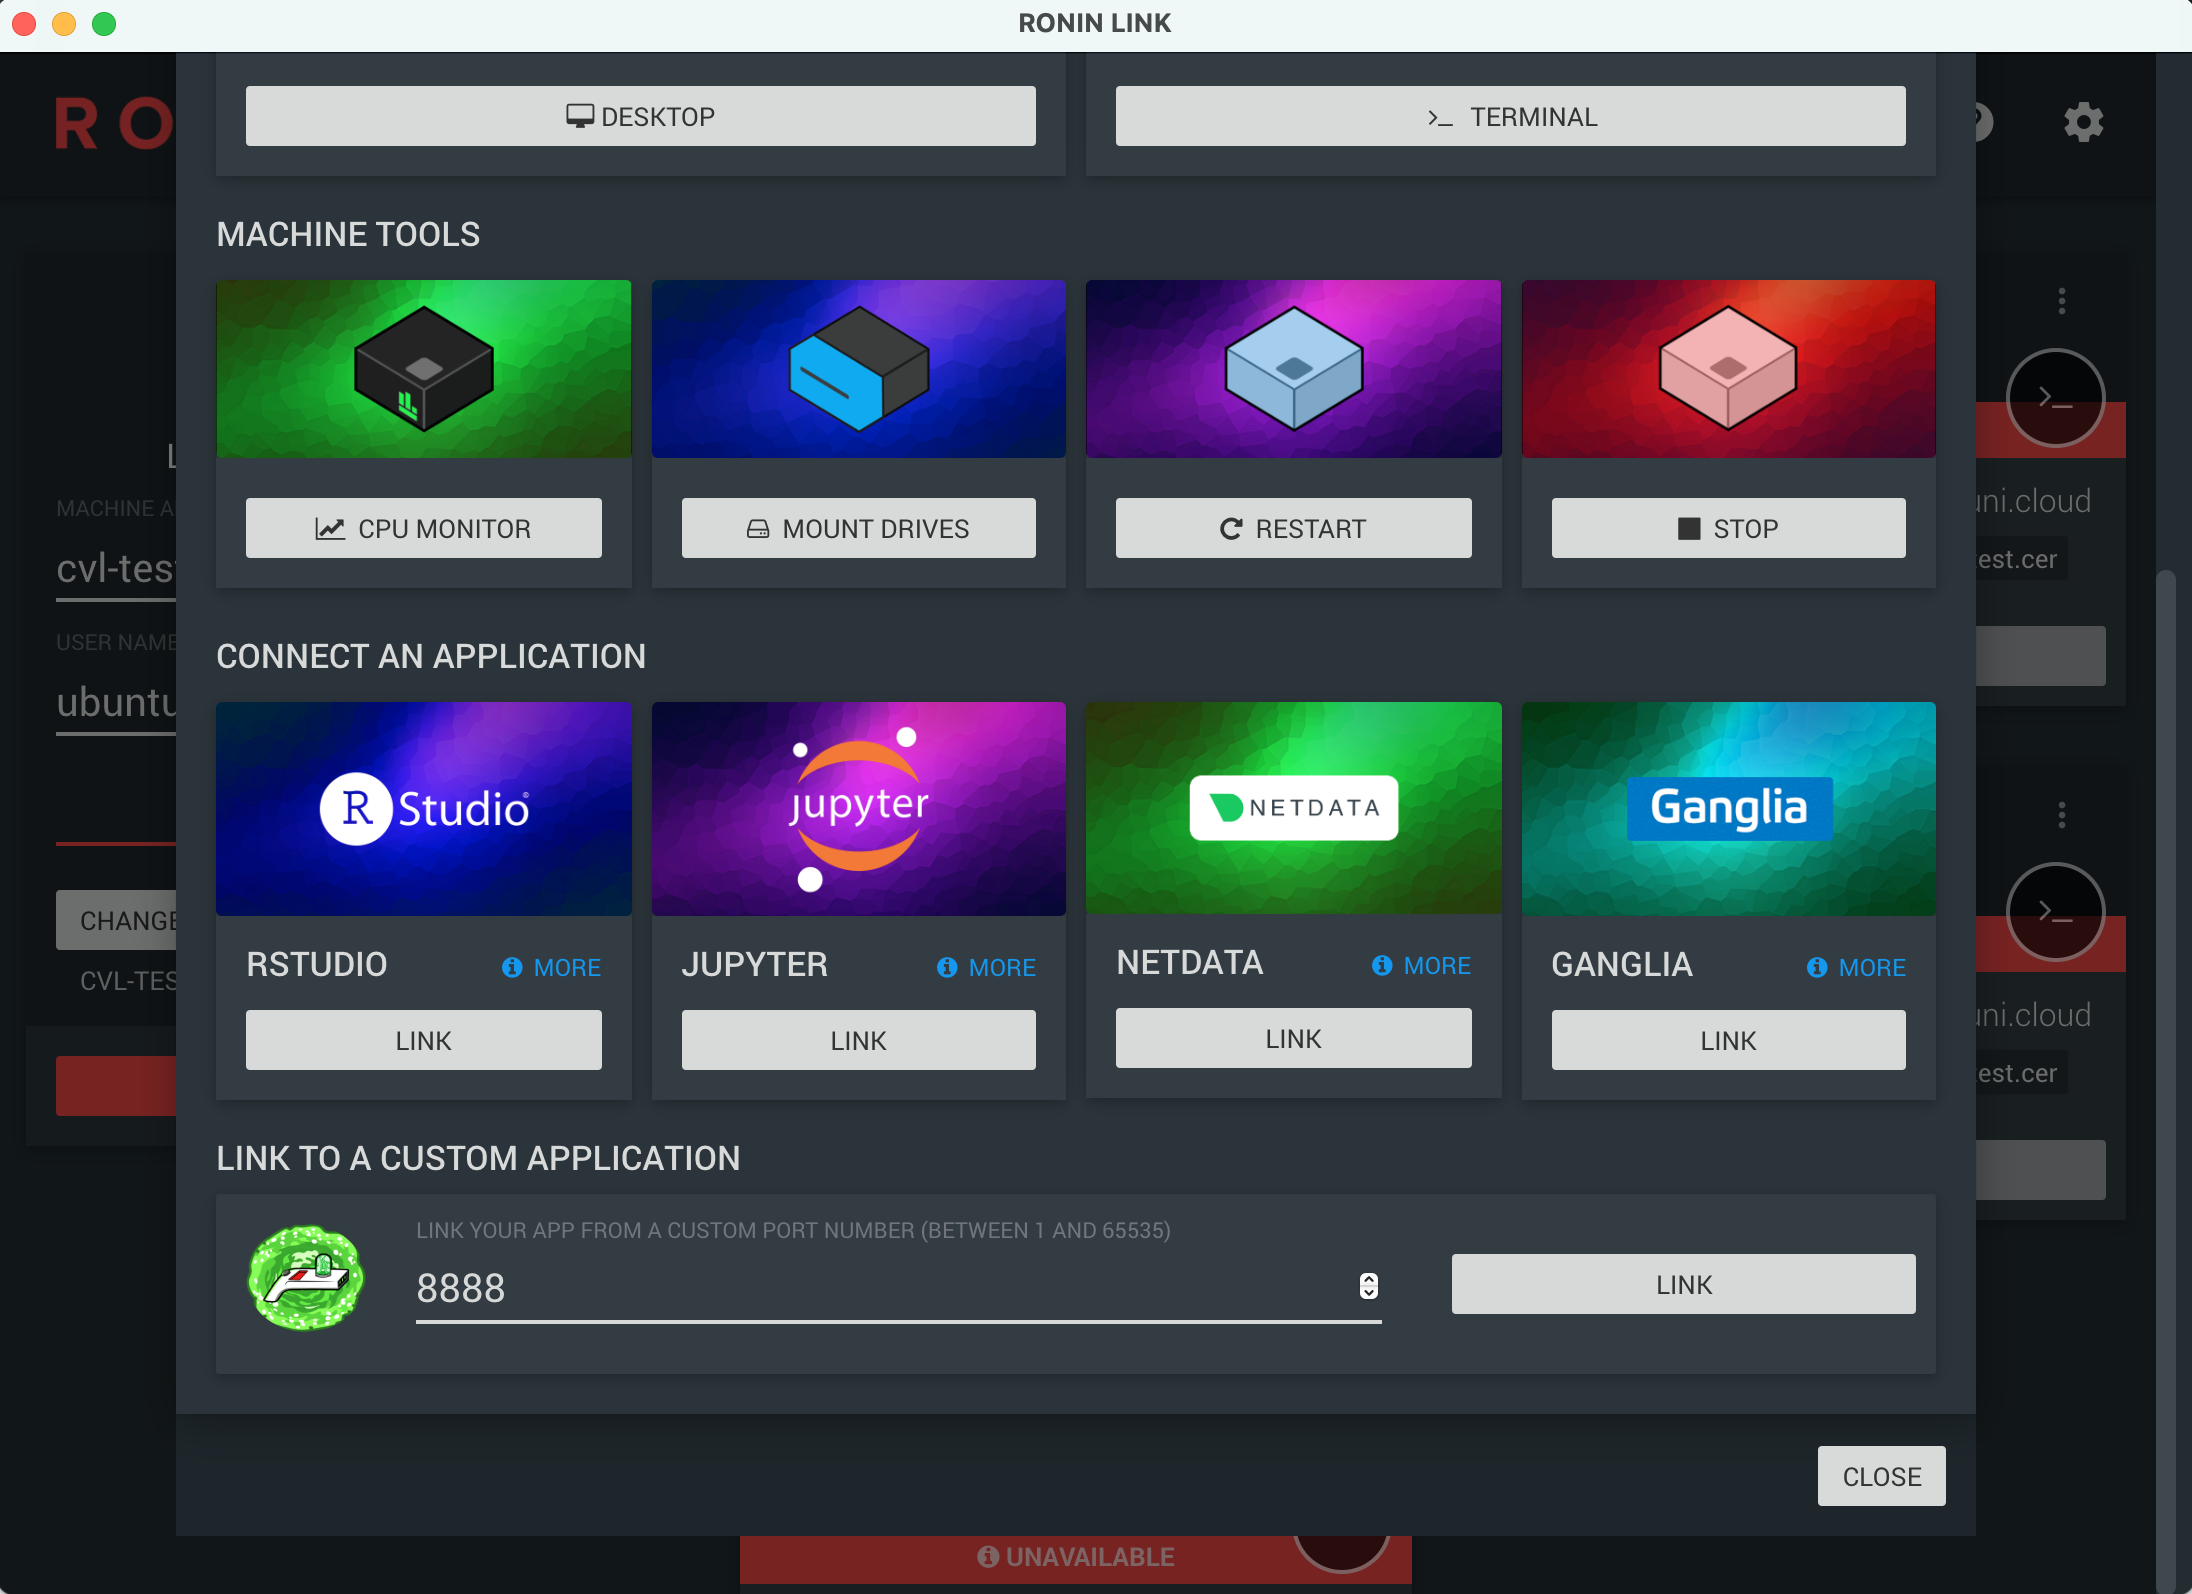Click the Jupyter logo card
This screenshot has width=2192, height=1594.
859,808
